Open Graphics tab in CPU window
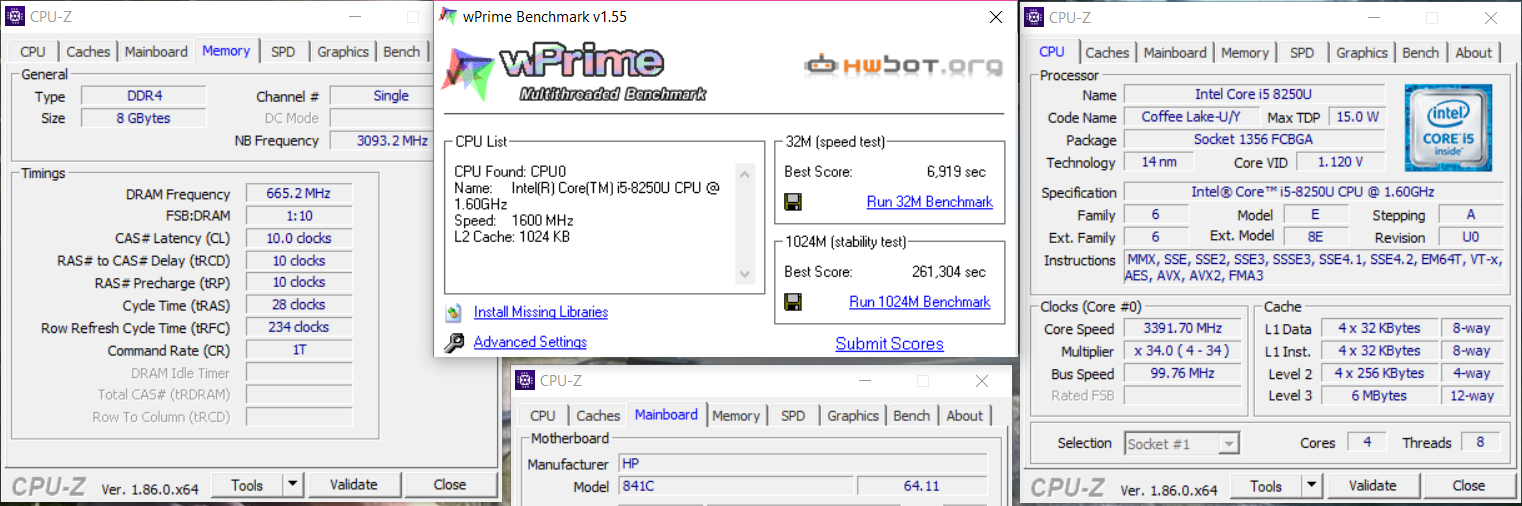 1362,53
